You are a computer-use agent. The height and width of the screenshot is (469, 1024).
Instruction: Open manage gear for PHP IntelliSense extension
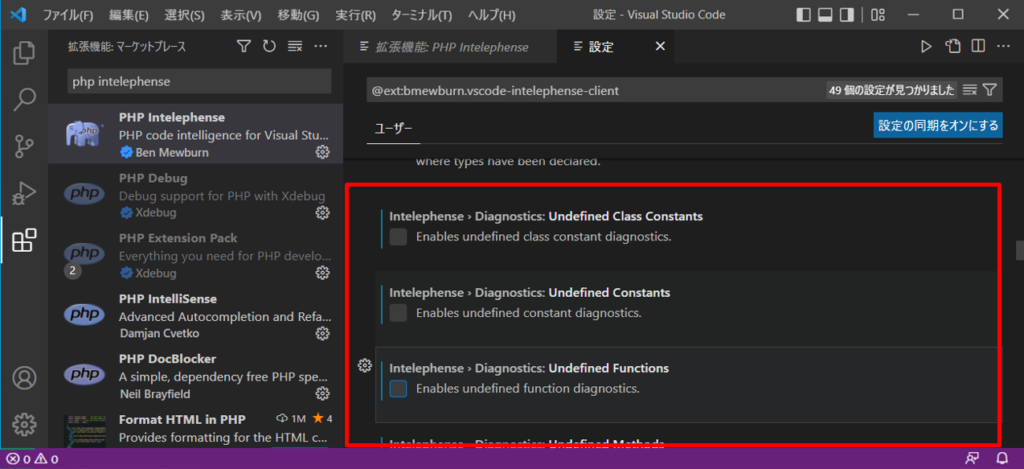point(322,333)
